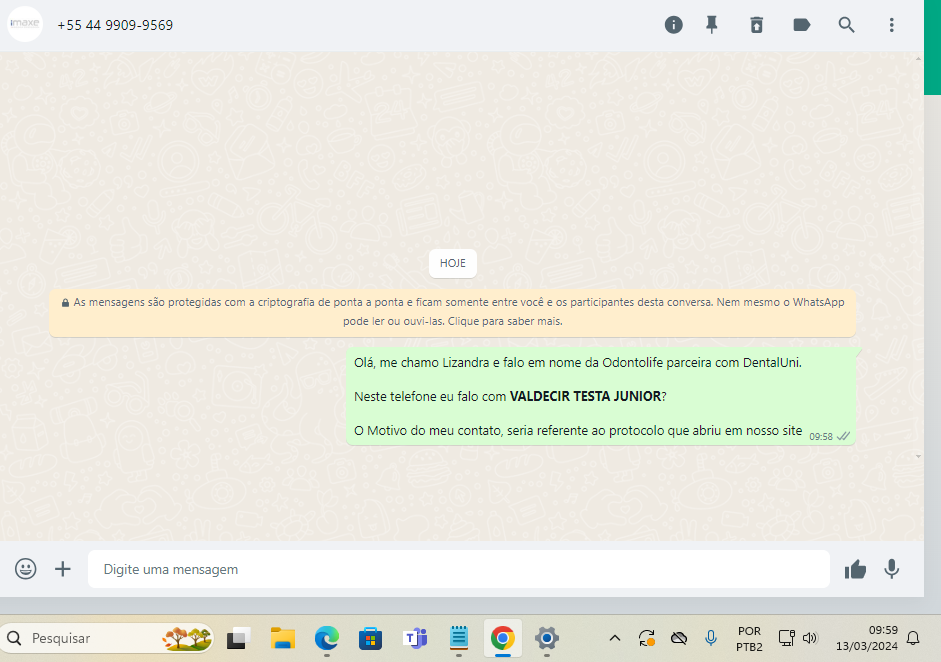Click the HOJE date badge
Screen dimensions: 941x662
coord(452,263)
